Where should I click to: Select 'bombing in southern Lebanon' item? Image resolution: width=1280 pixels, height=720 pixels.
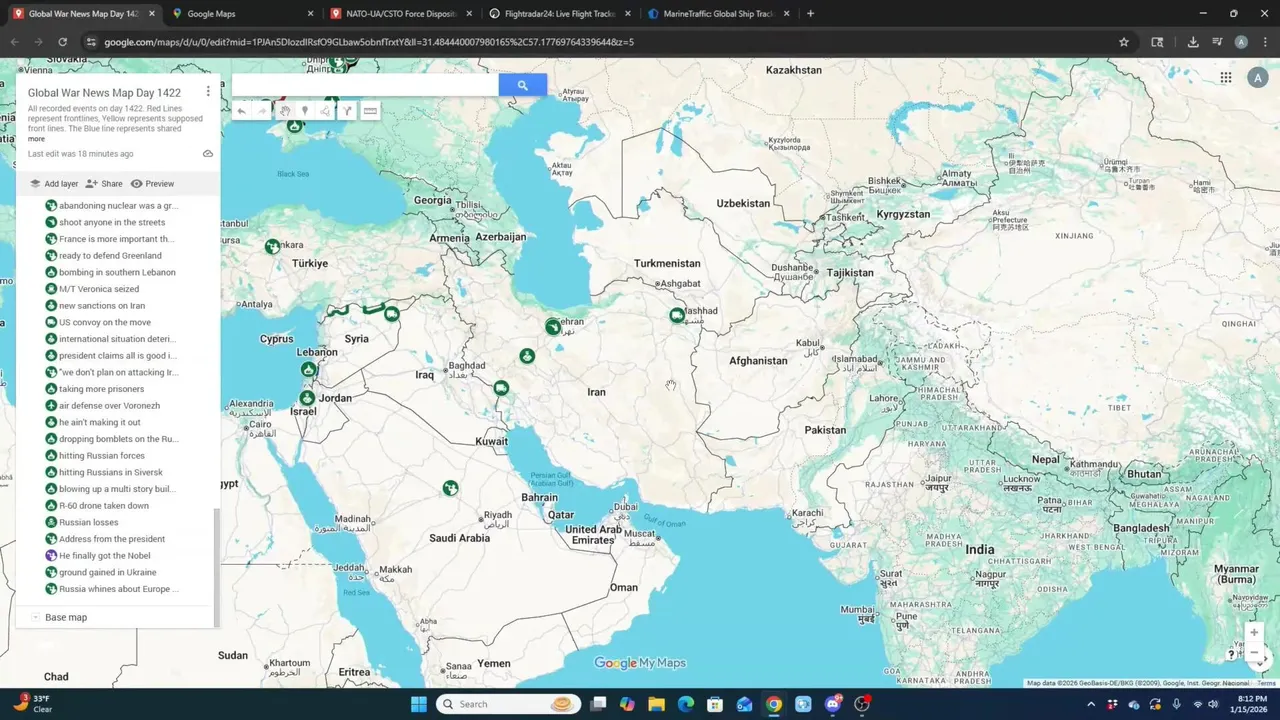(x=117, y=272)
